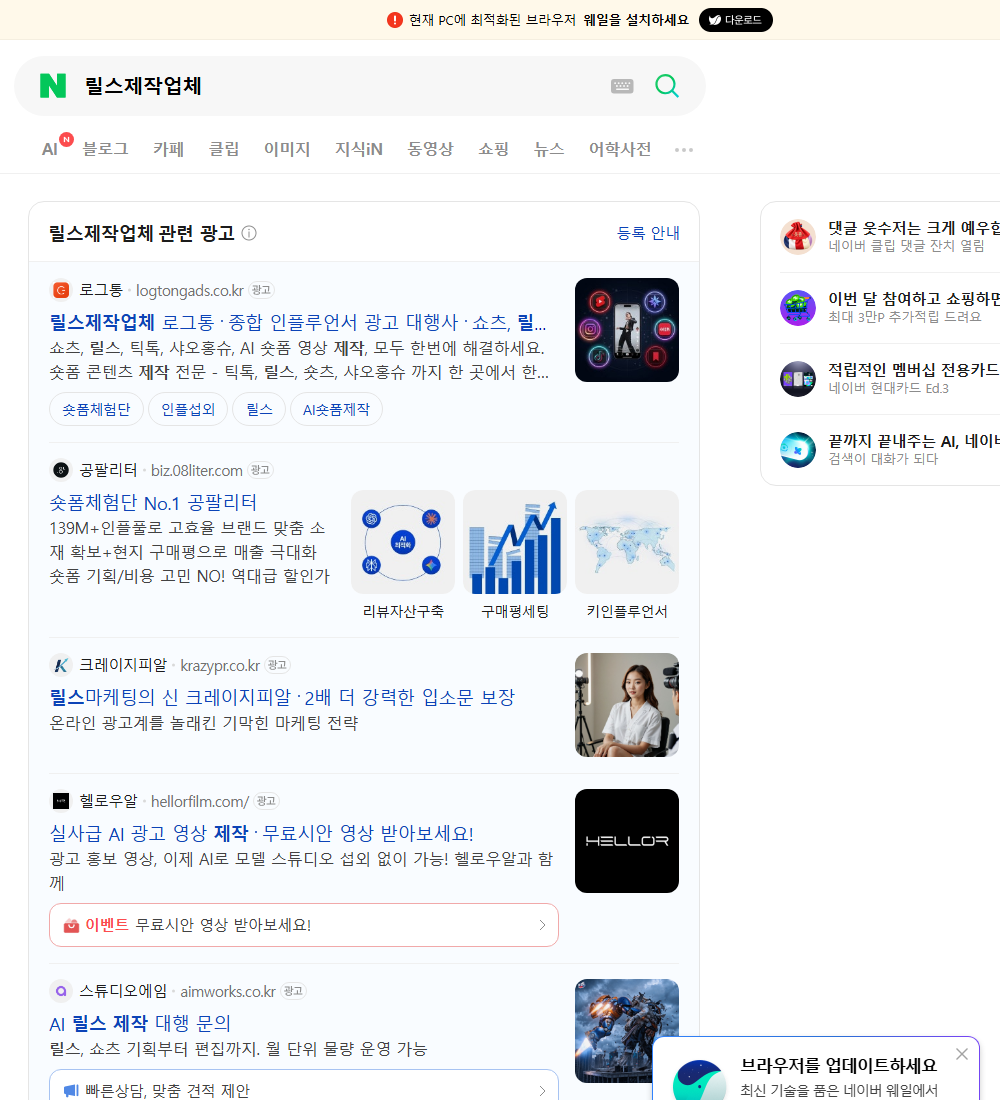The image size is (1000, 1100).
Task: Click the info icon next to 관련 광고 heading
Action: coord(249,233)
